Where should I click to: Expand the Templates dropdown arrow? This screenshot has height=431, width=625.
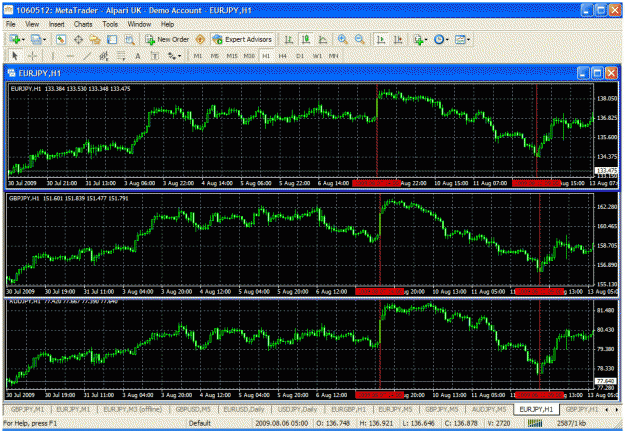pyautogui.click(x=468, y=39)
